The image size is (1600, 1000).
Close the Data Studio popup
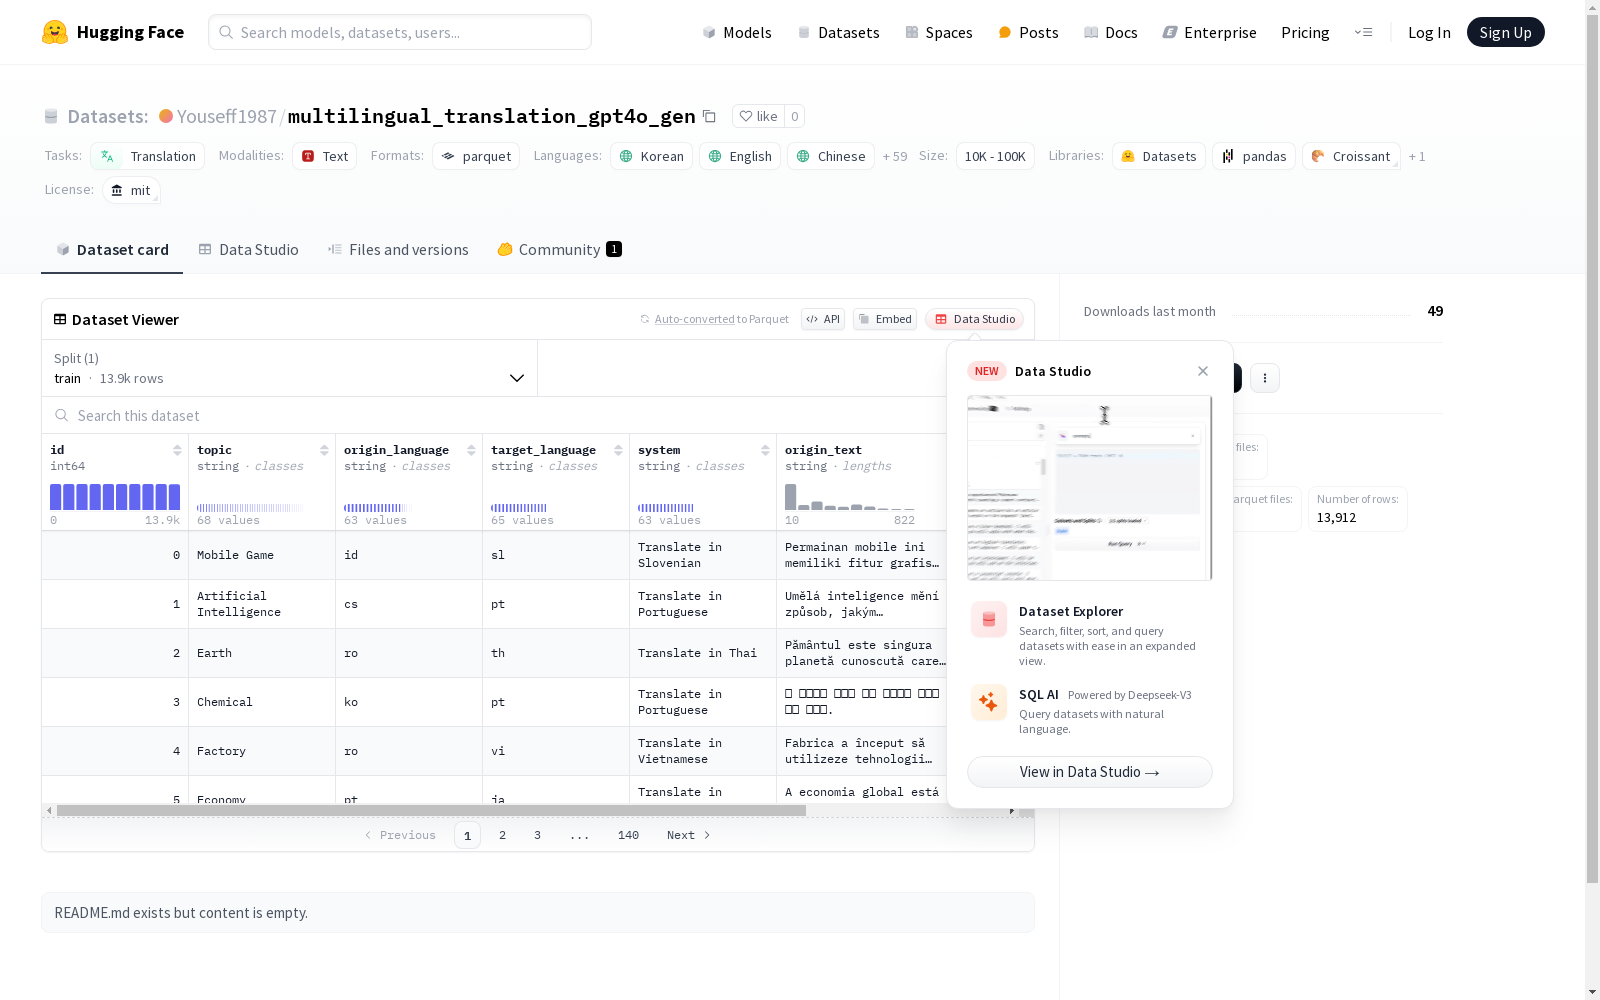1203,371
